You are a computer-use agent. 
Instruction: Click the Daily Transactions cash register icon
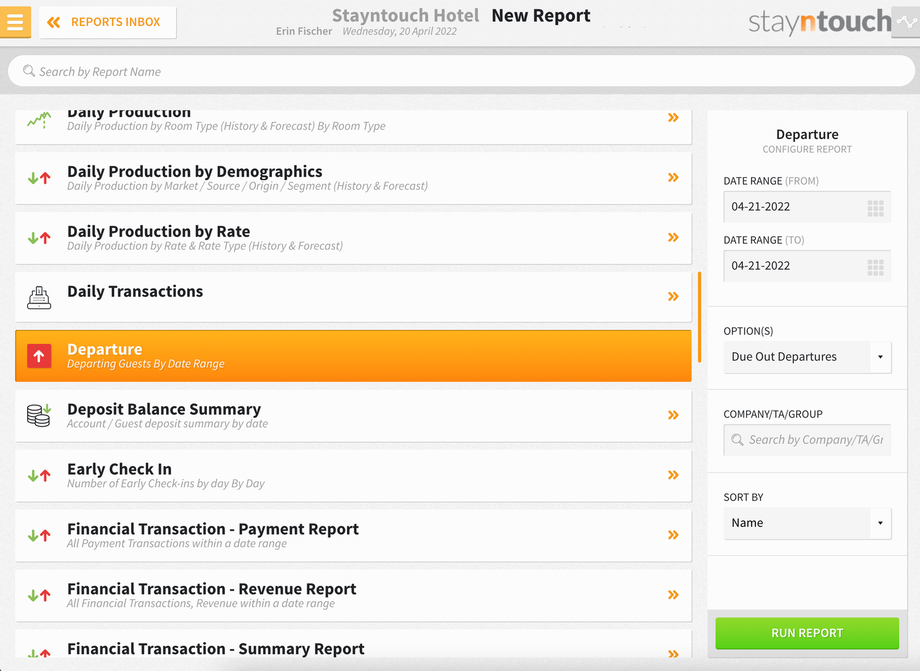(39, 297)
